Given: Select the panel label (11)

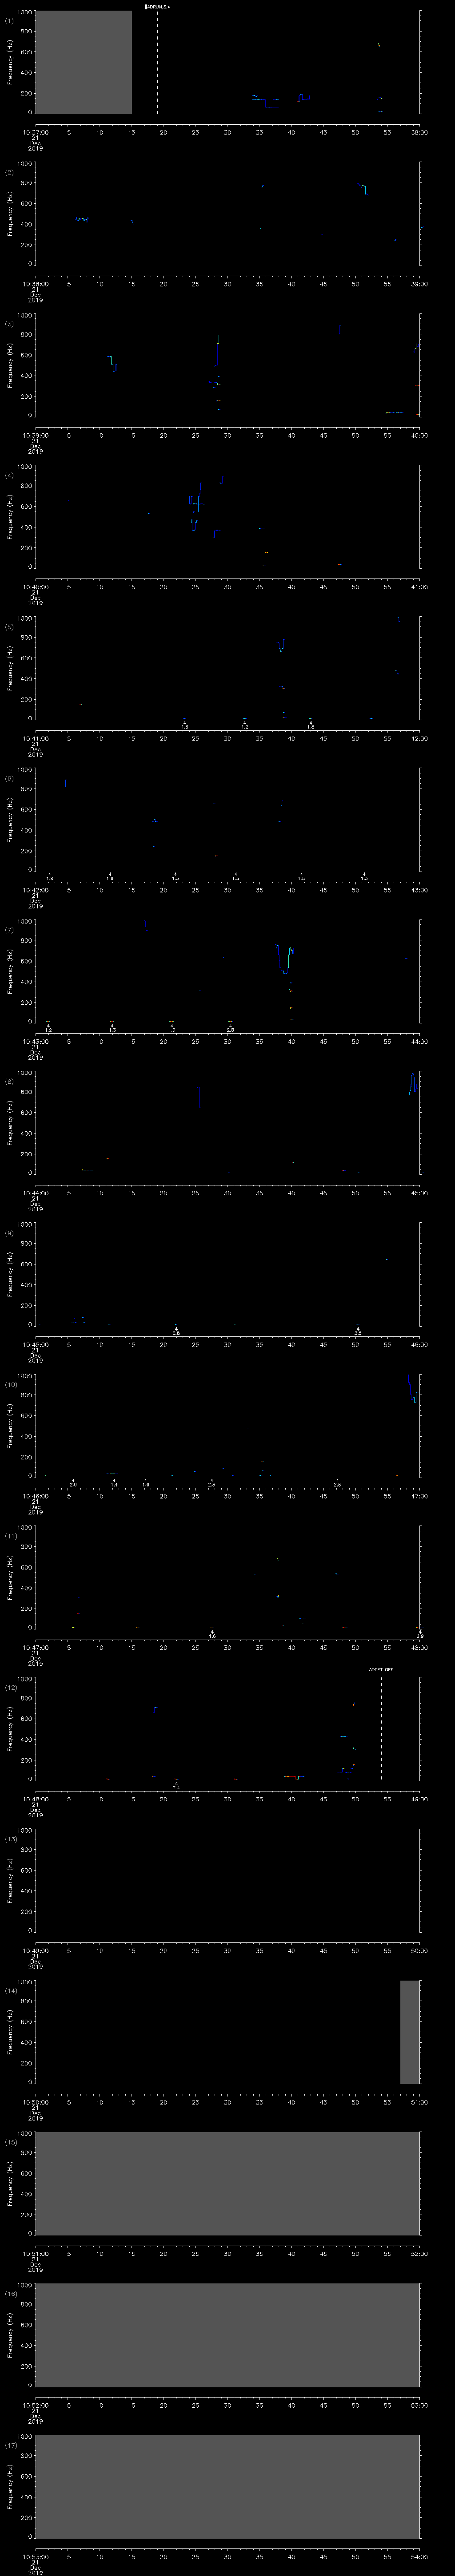Looking at the screenshot, I should tap(10, 1536).
